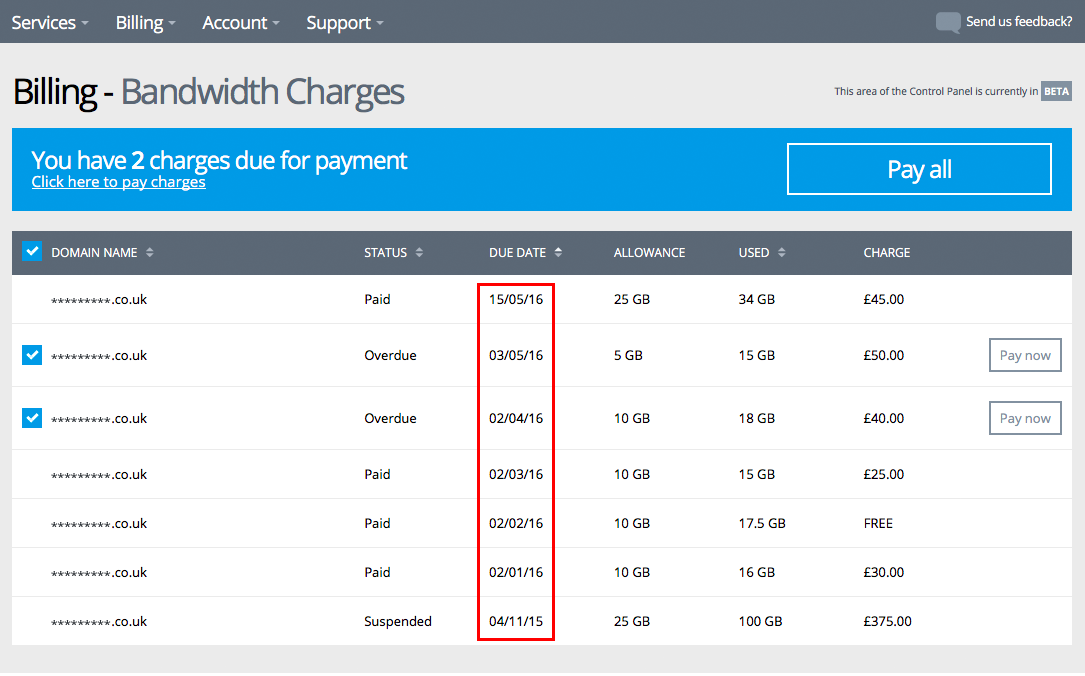This screenshot has width=1085, height=676.
Task: Click the feedback speech bubble icon
Action: [x=948, y=22]
